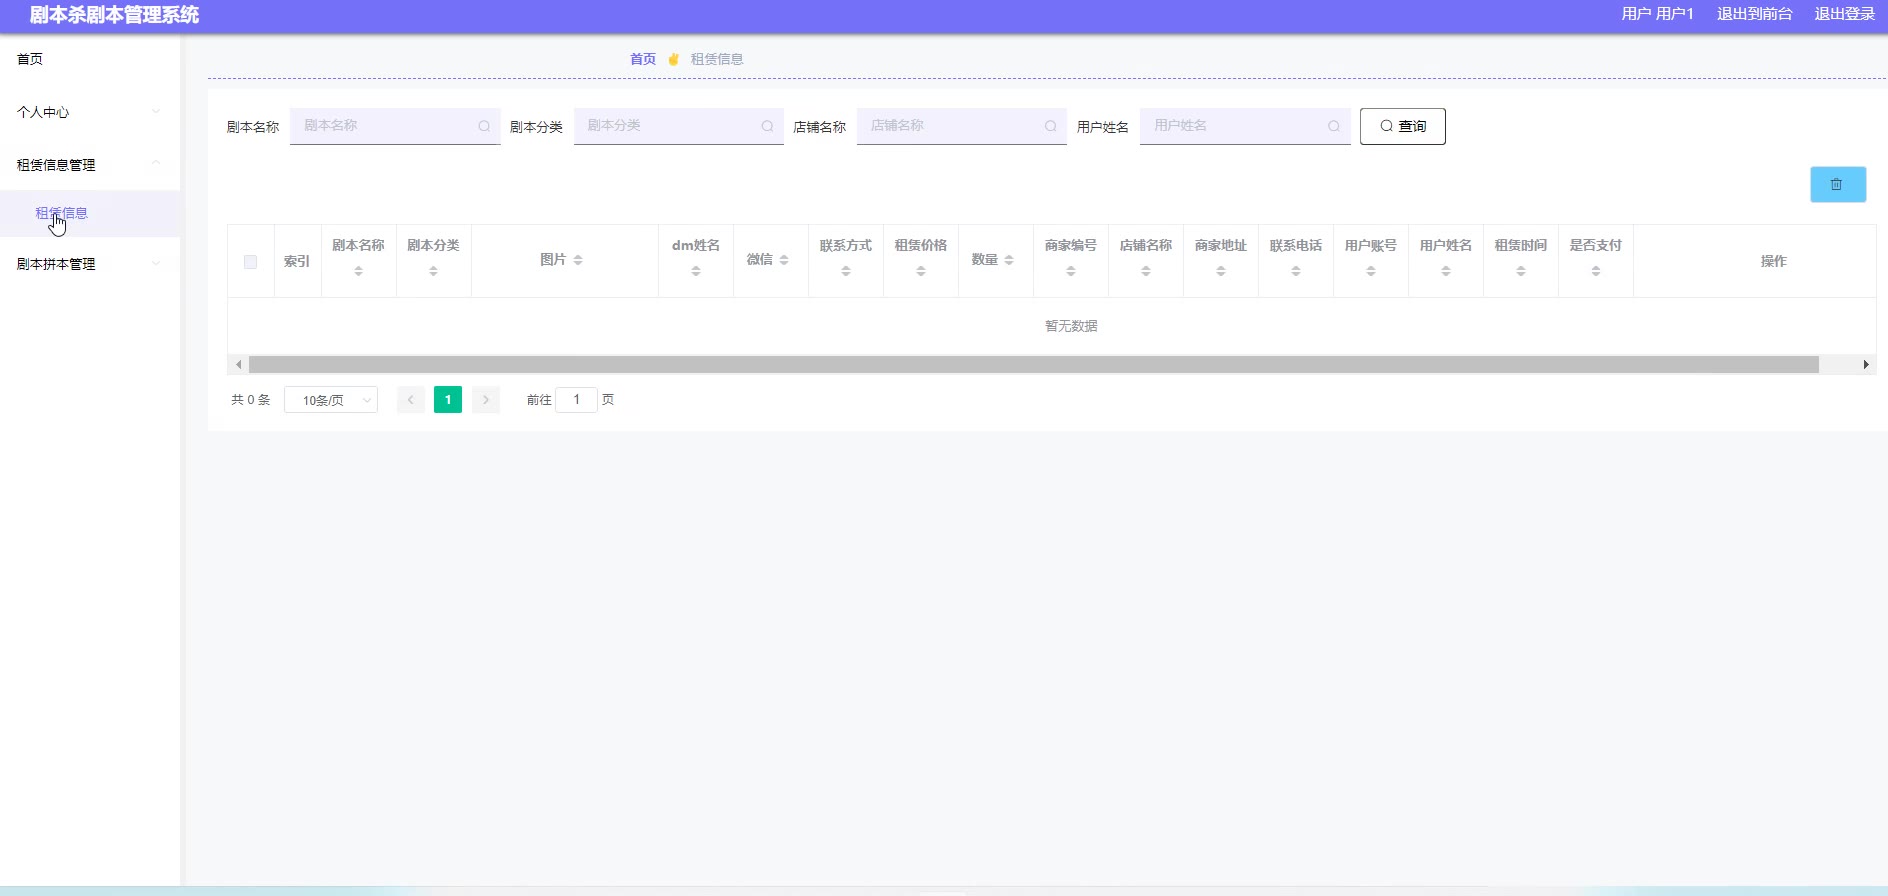
Task: Click the delete trash icon button
Action: pos(1838,184)
